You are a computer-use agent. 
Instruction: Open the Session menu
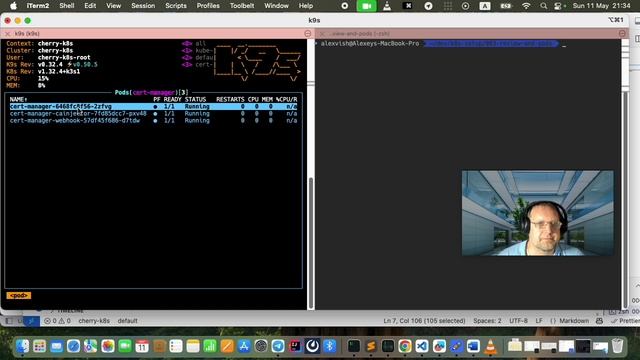point(143,6)
